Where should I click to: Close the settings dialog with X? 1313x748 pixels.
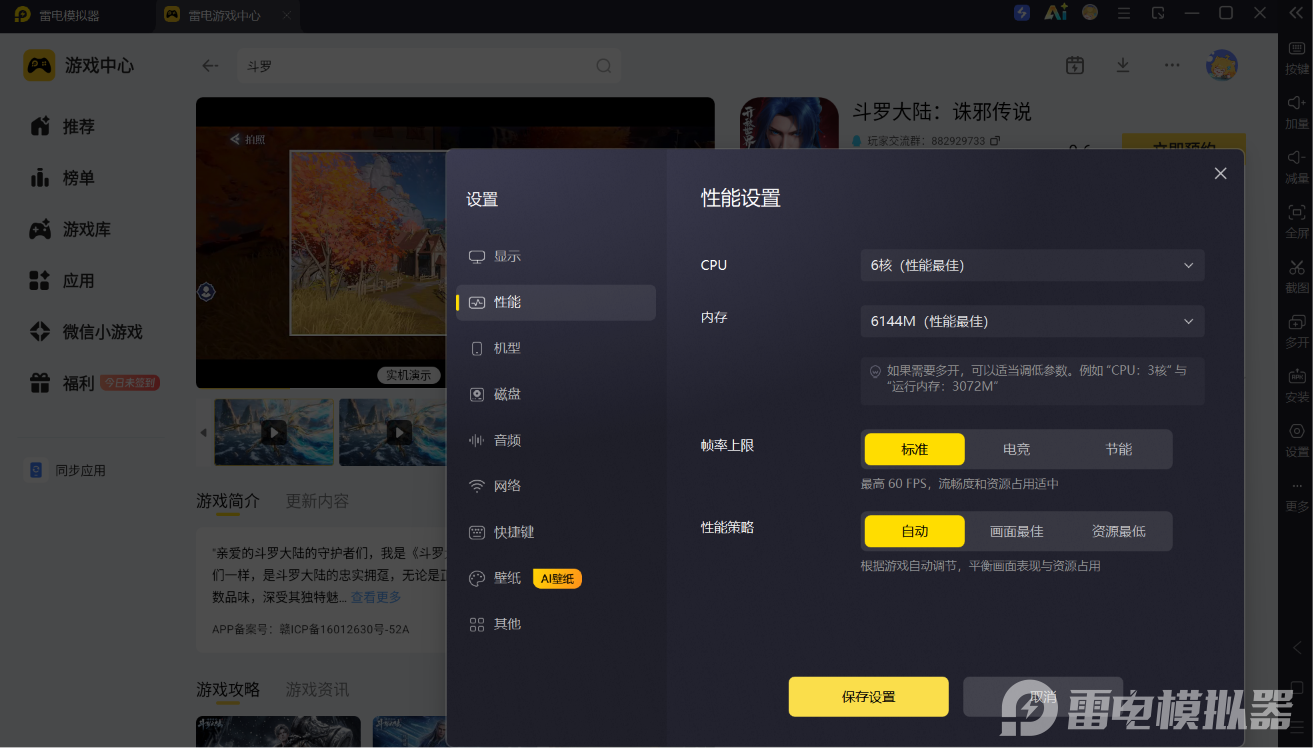click(1220, 174)
